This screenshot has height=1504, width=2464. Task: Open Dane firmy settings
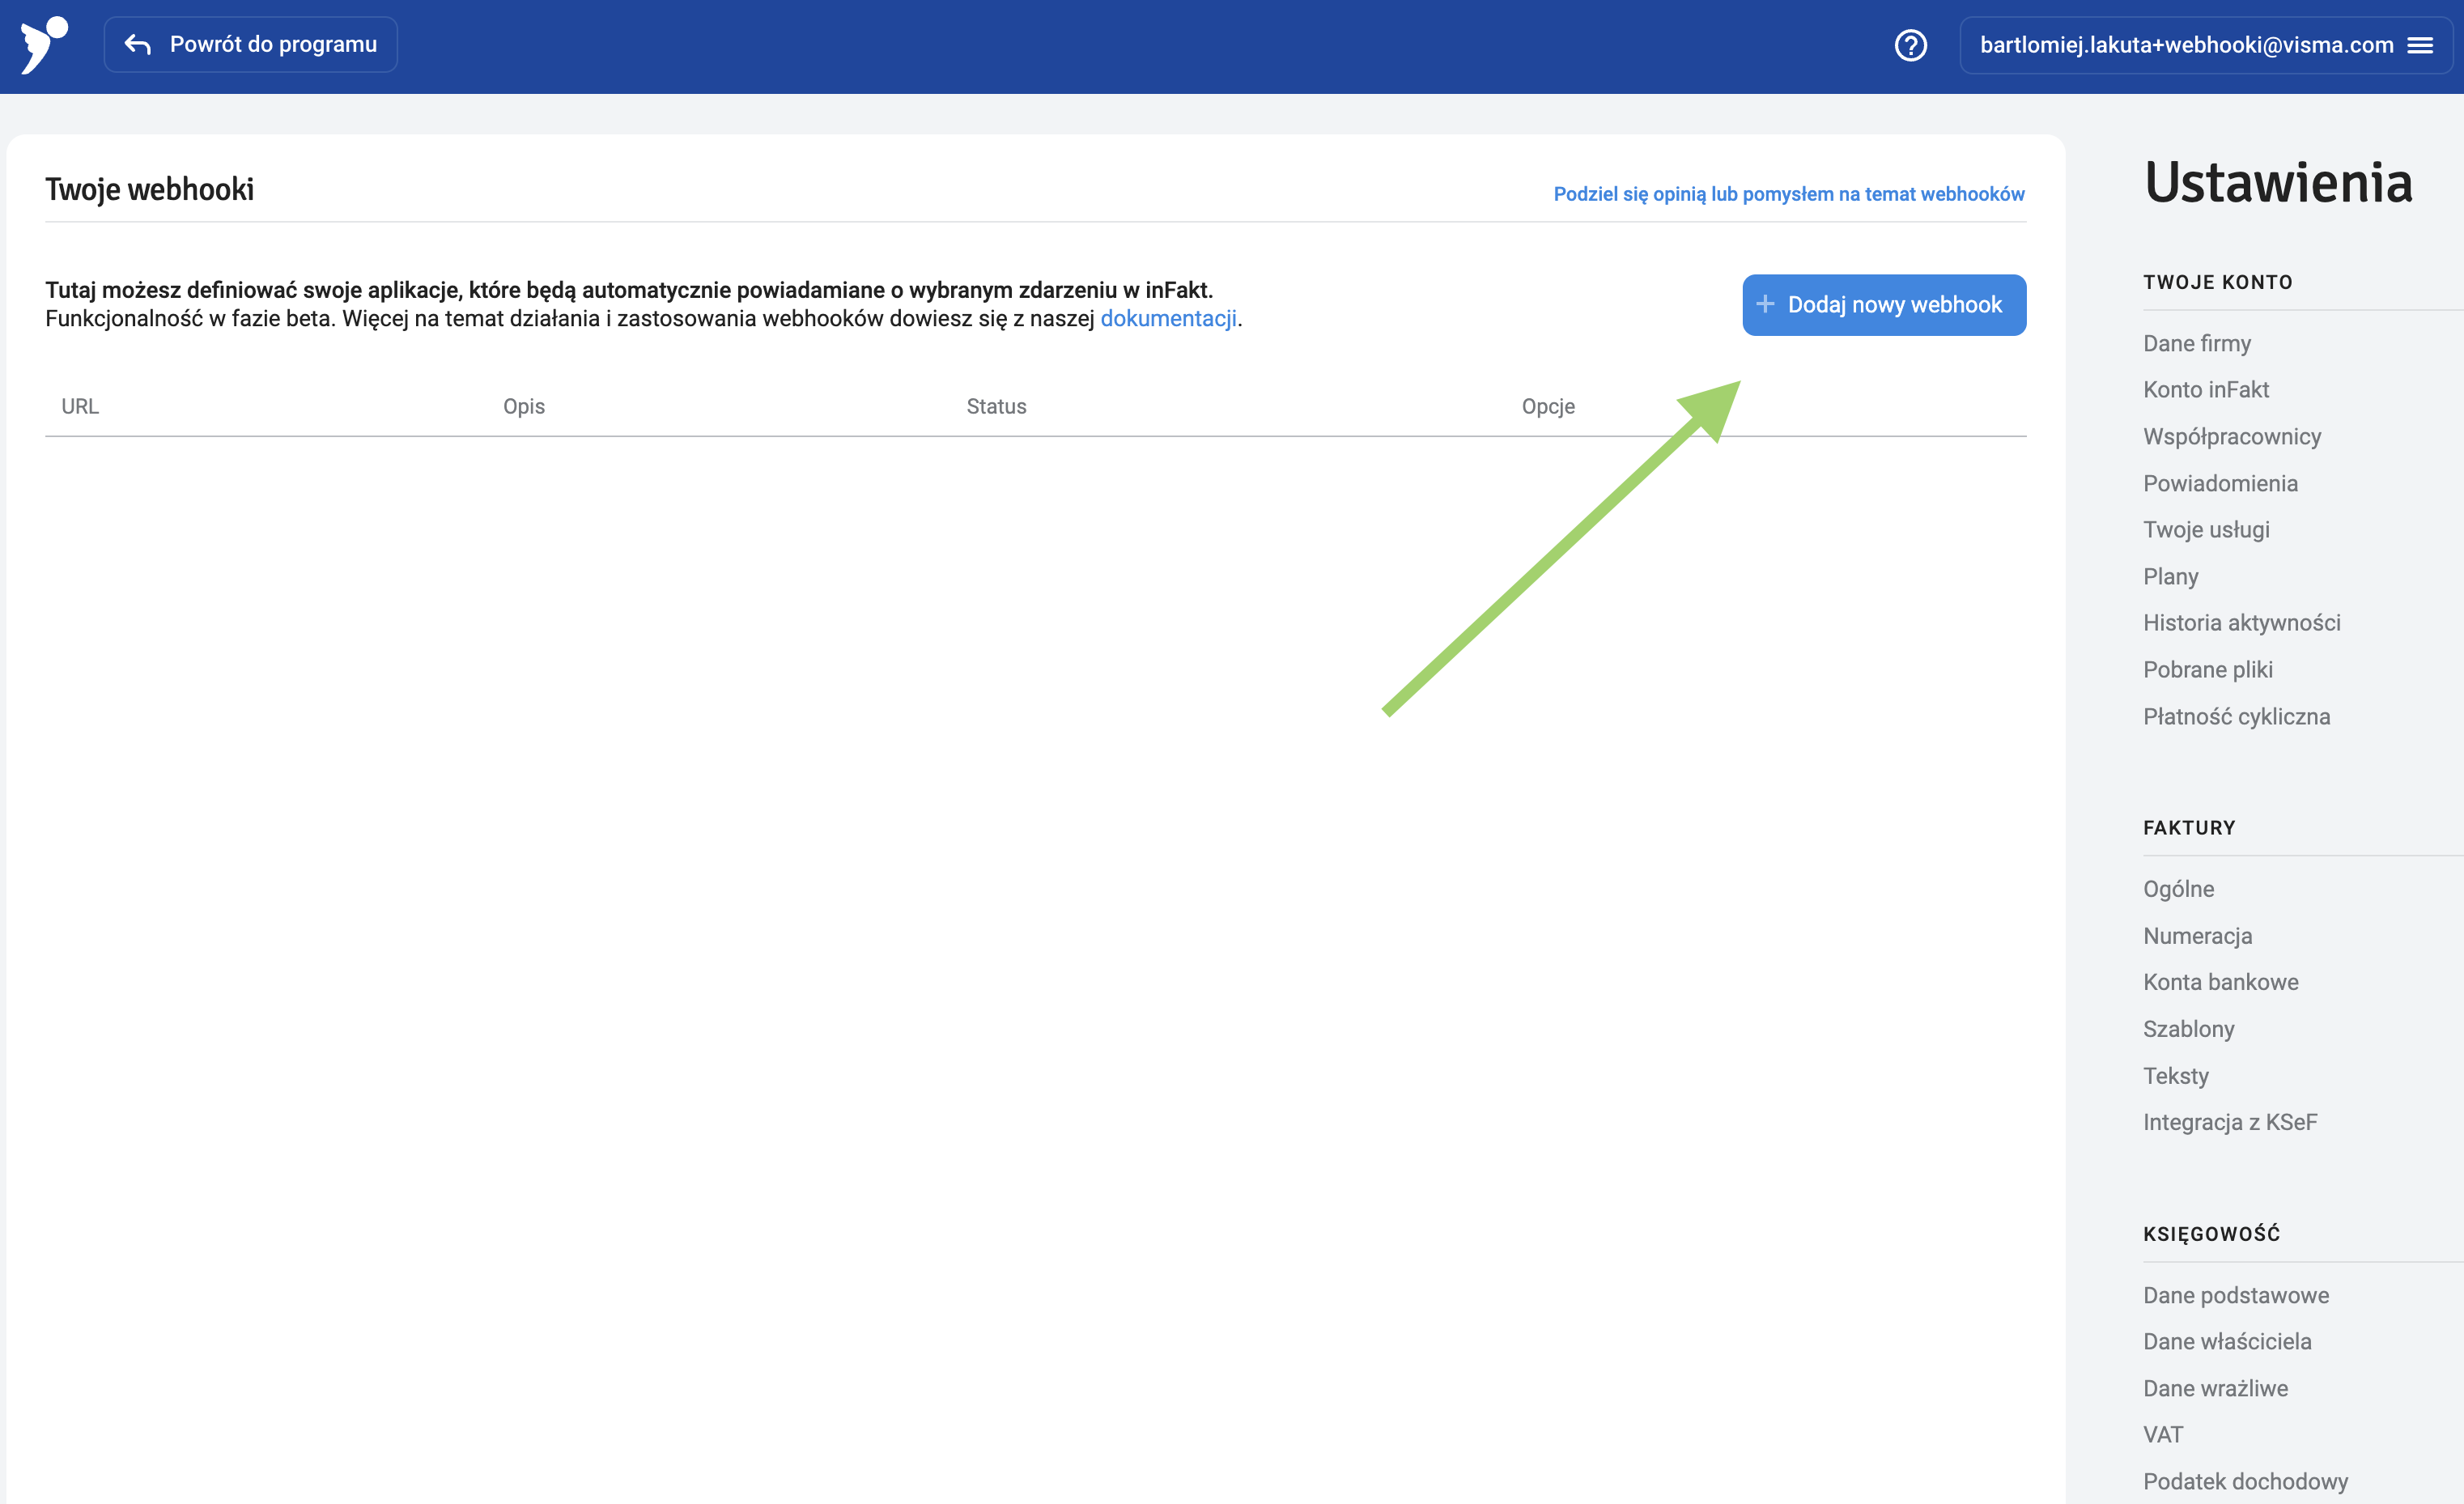tap(2197, 343)
